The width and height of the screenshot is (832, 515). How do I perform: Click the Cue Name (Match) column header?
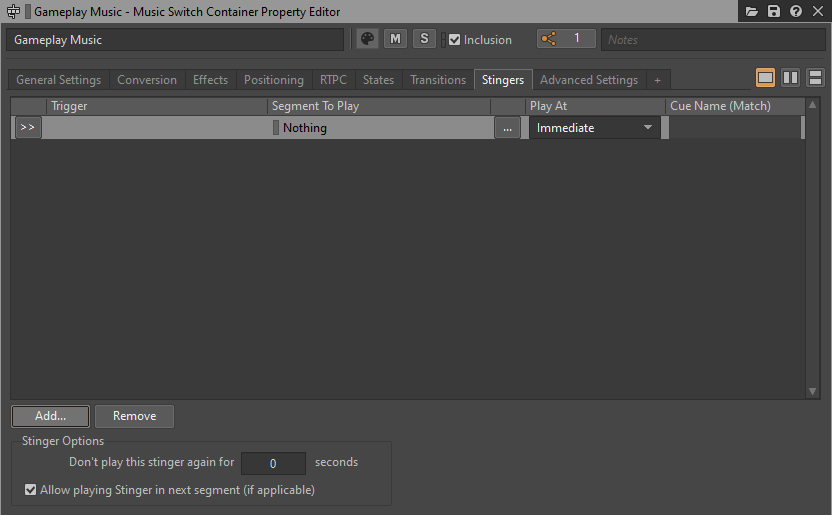(x=735, y=106)
